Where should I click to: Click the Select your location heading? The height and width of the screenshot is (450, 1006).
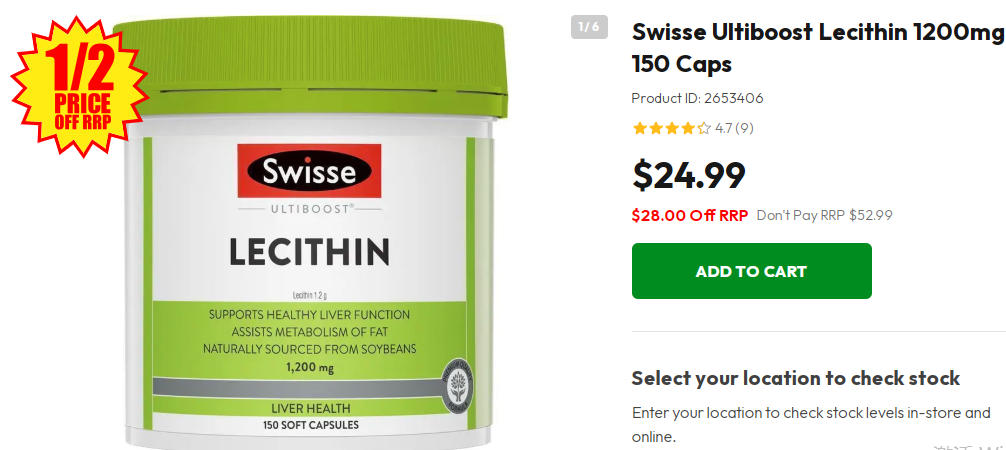796,378
